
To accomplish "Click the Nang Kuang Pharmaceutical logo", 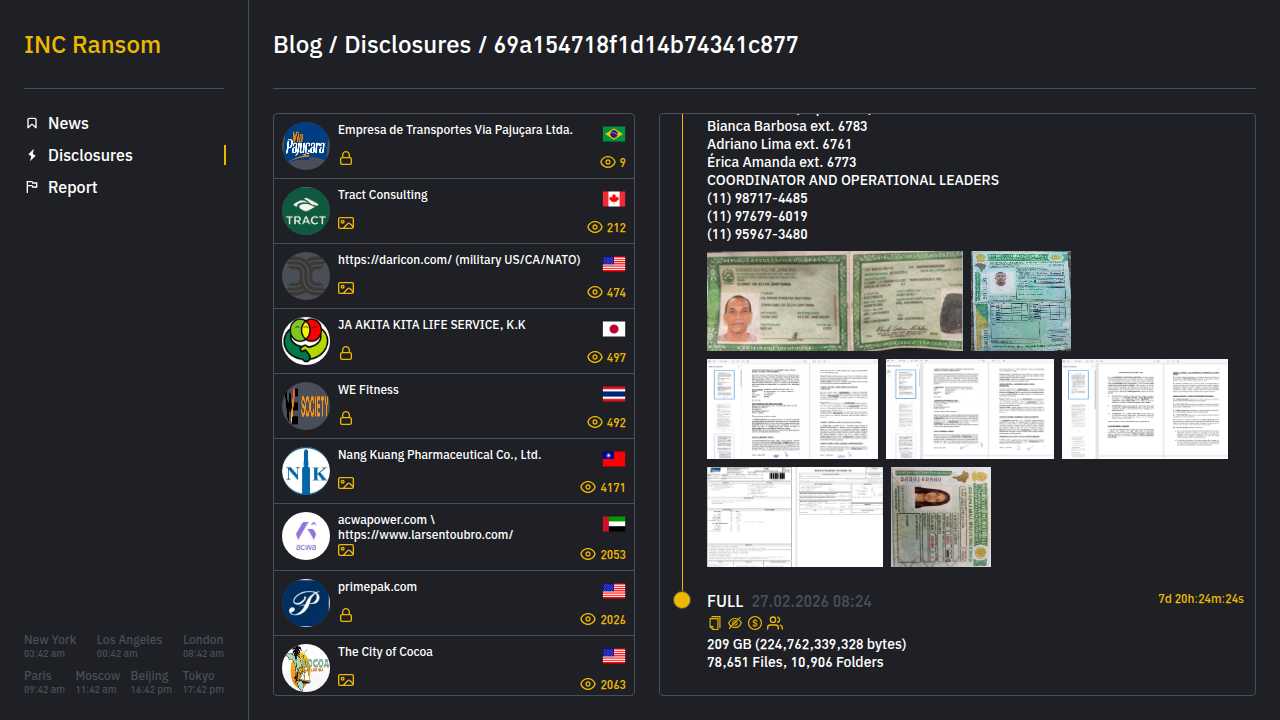I will [306, 471].
